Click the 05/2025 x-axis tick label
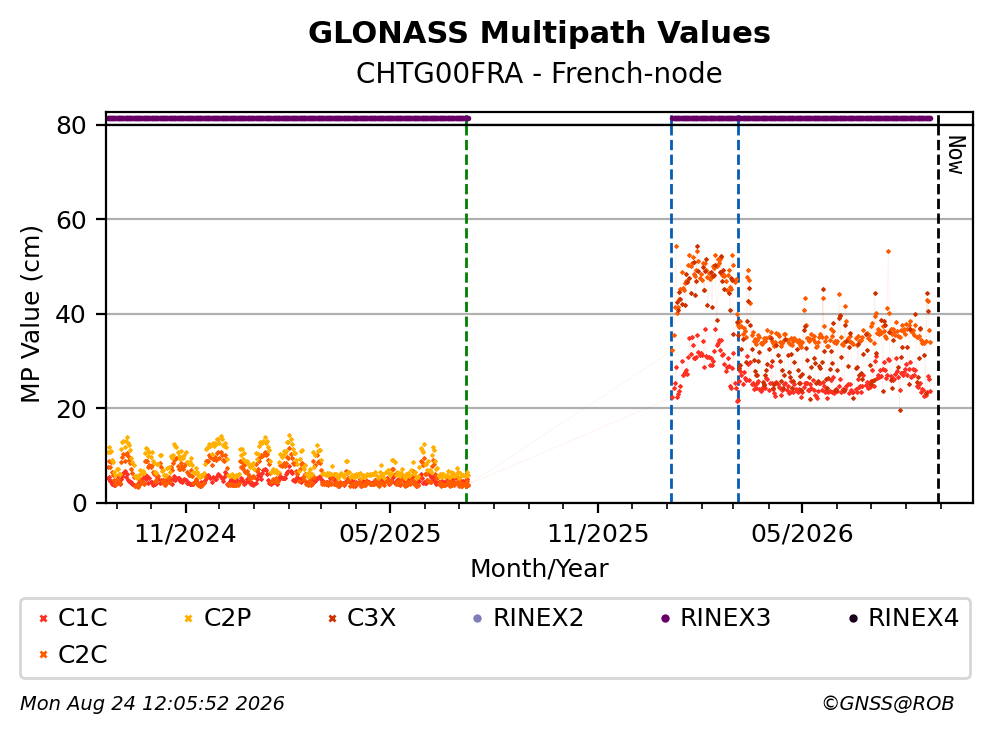This screenshot has width=993, height=734. [x=389, y=534]
